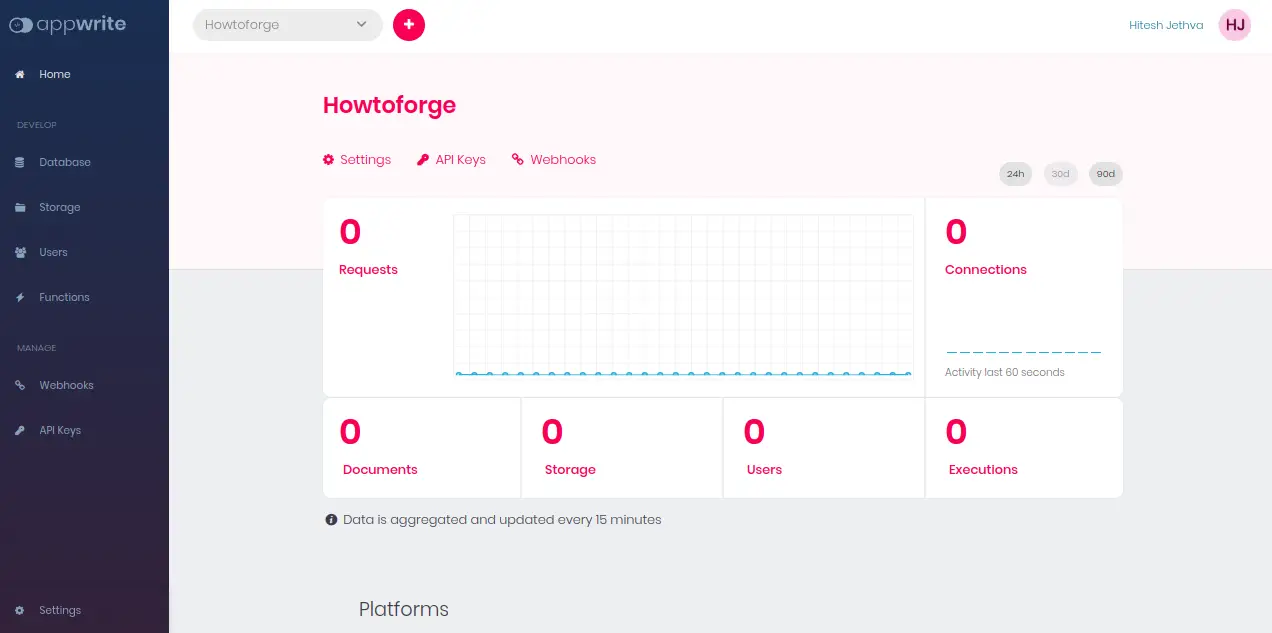Open API Keys under Manage in sidebar
The width and height of the screenshot is (1272, 633).
[x=60, y=431]
